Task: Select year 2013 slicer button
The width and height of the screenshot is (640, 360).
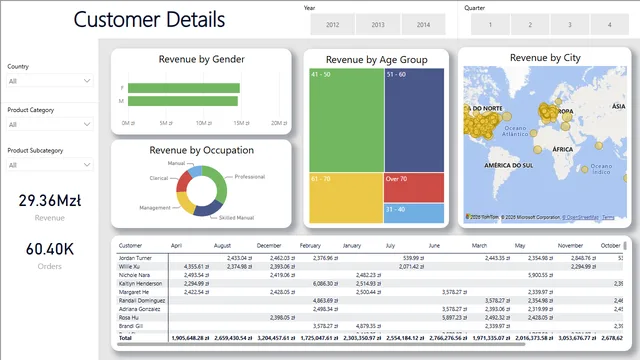Action: (378, 24)
